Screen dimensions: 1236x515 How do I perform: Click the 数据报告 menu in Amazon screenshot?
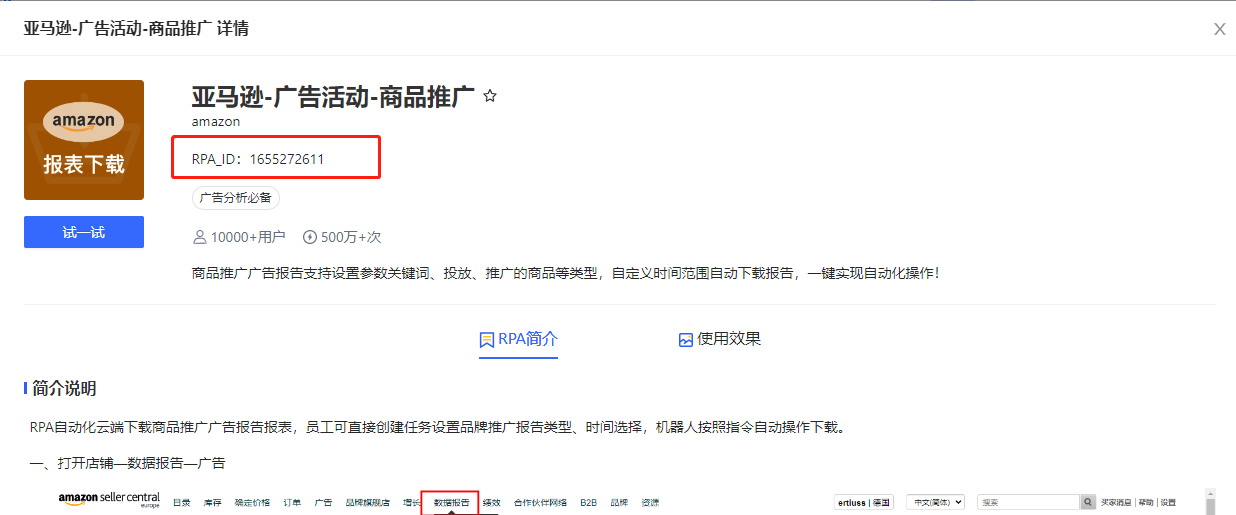450,502
